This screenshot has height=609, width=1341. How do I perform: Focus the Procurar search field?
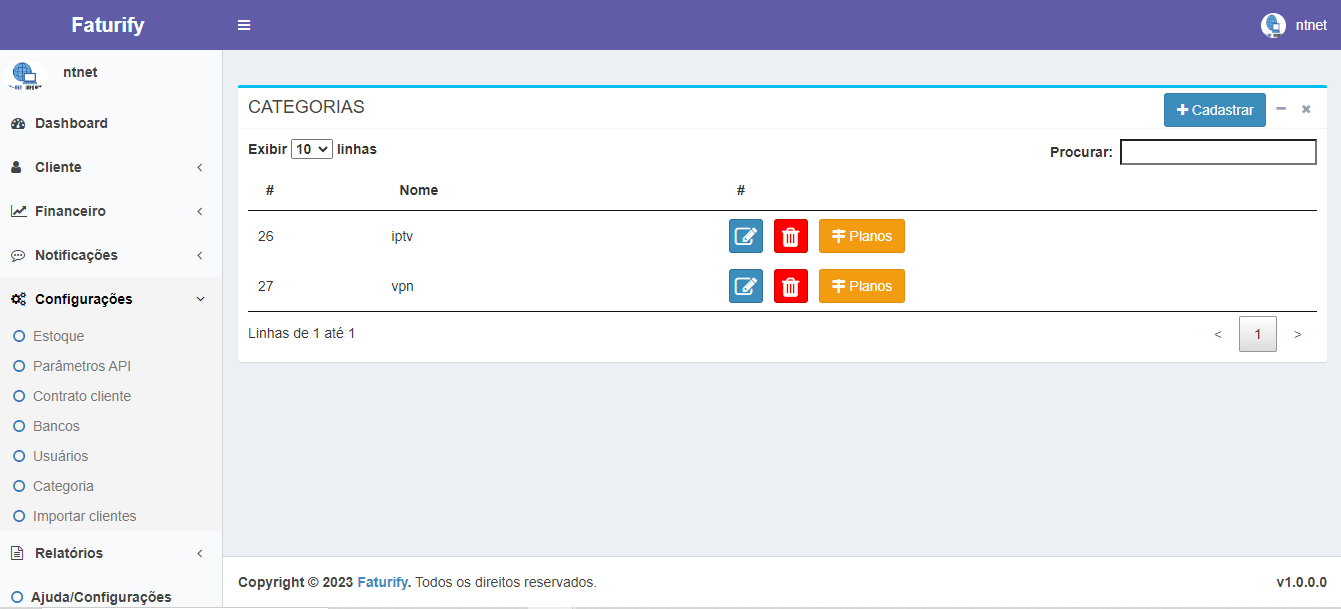point(1217,152)
